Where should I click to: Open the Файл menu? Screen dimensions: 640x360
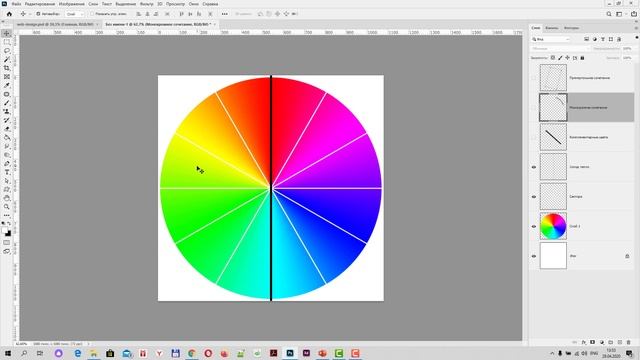click(x=16, y=4)
